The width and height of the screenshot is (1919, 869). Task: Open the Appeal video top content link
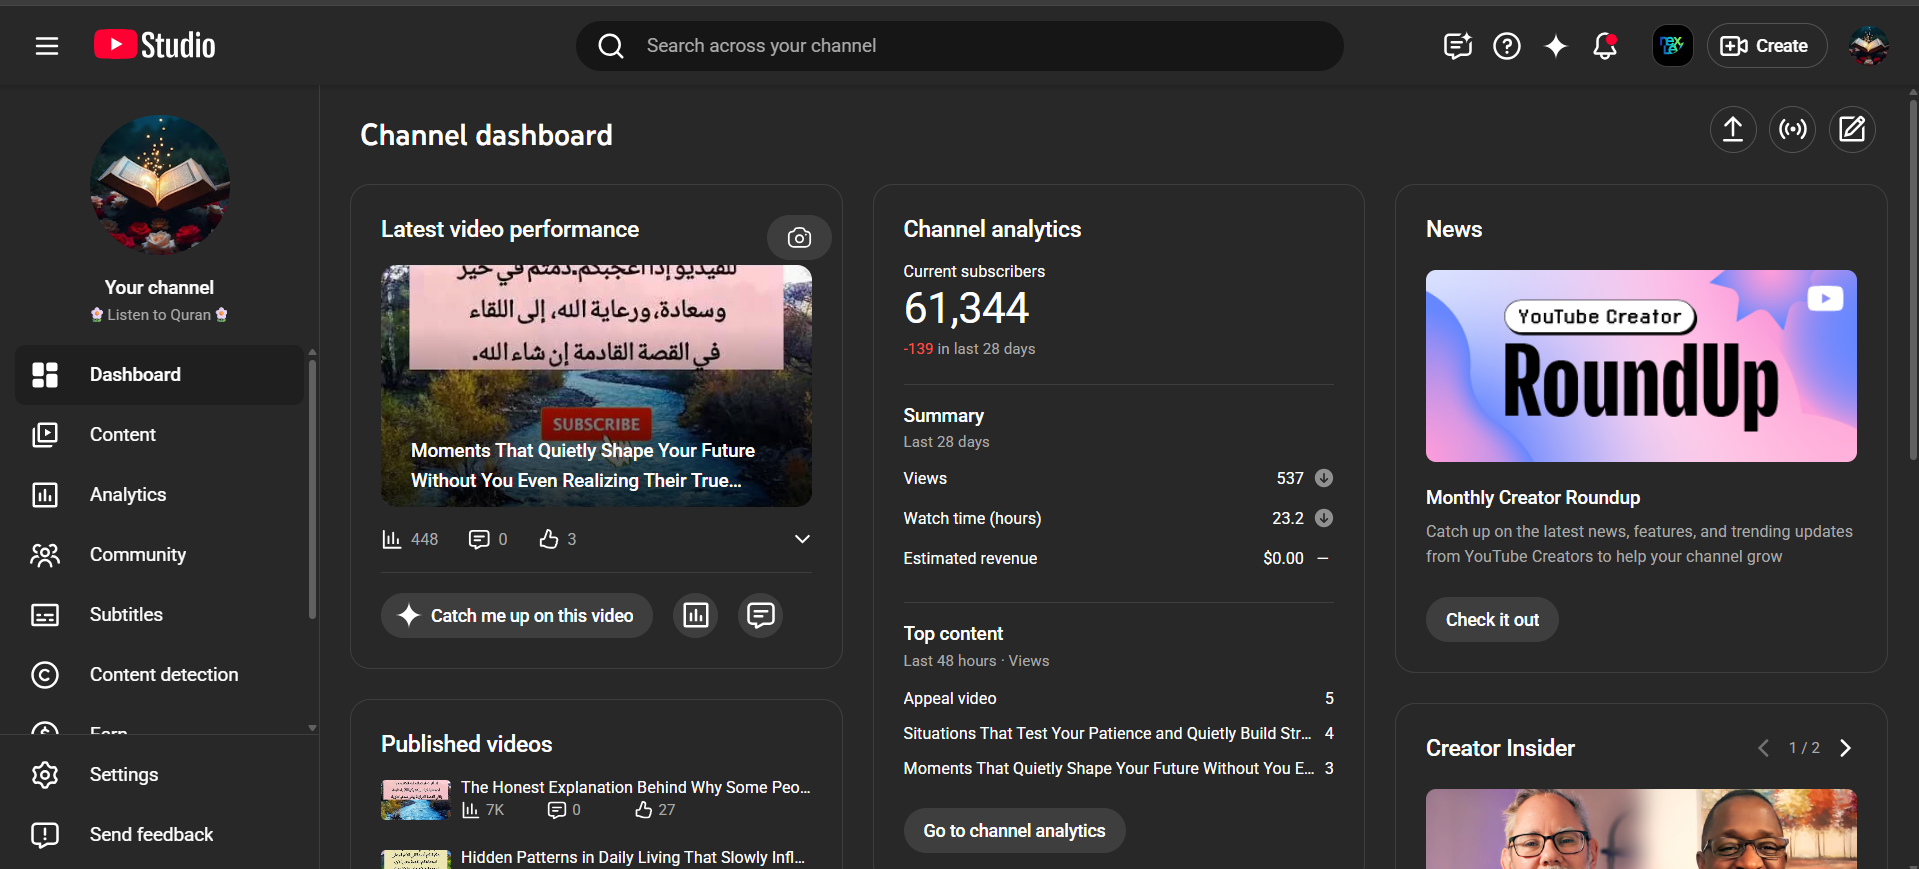pos(950,698)
